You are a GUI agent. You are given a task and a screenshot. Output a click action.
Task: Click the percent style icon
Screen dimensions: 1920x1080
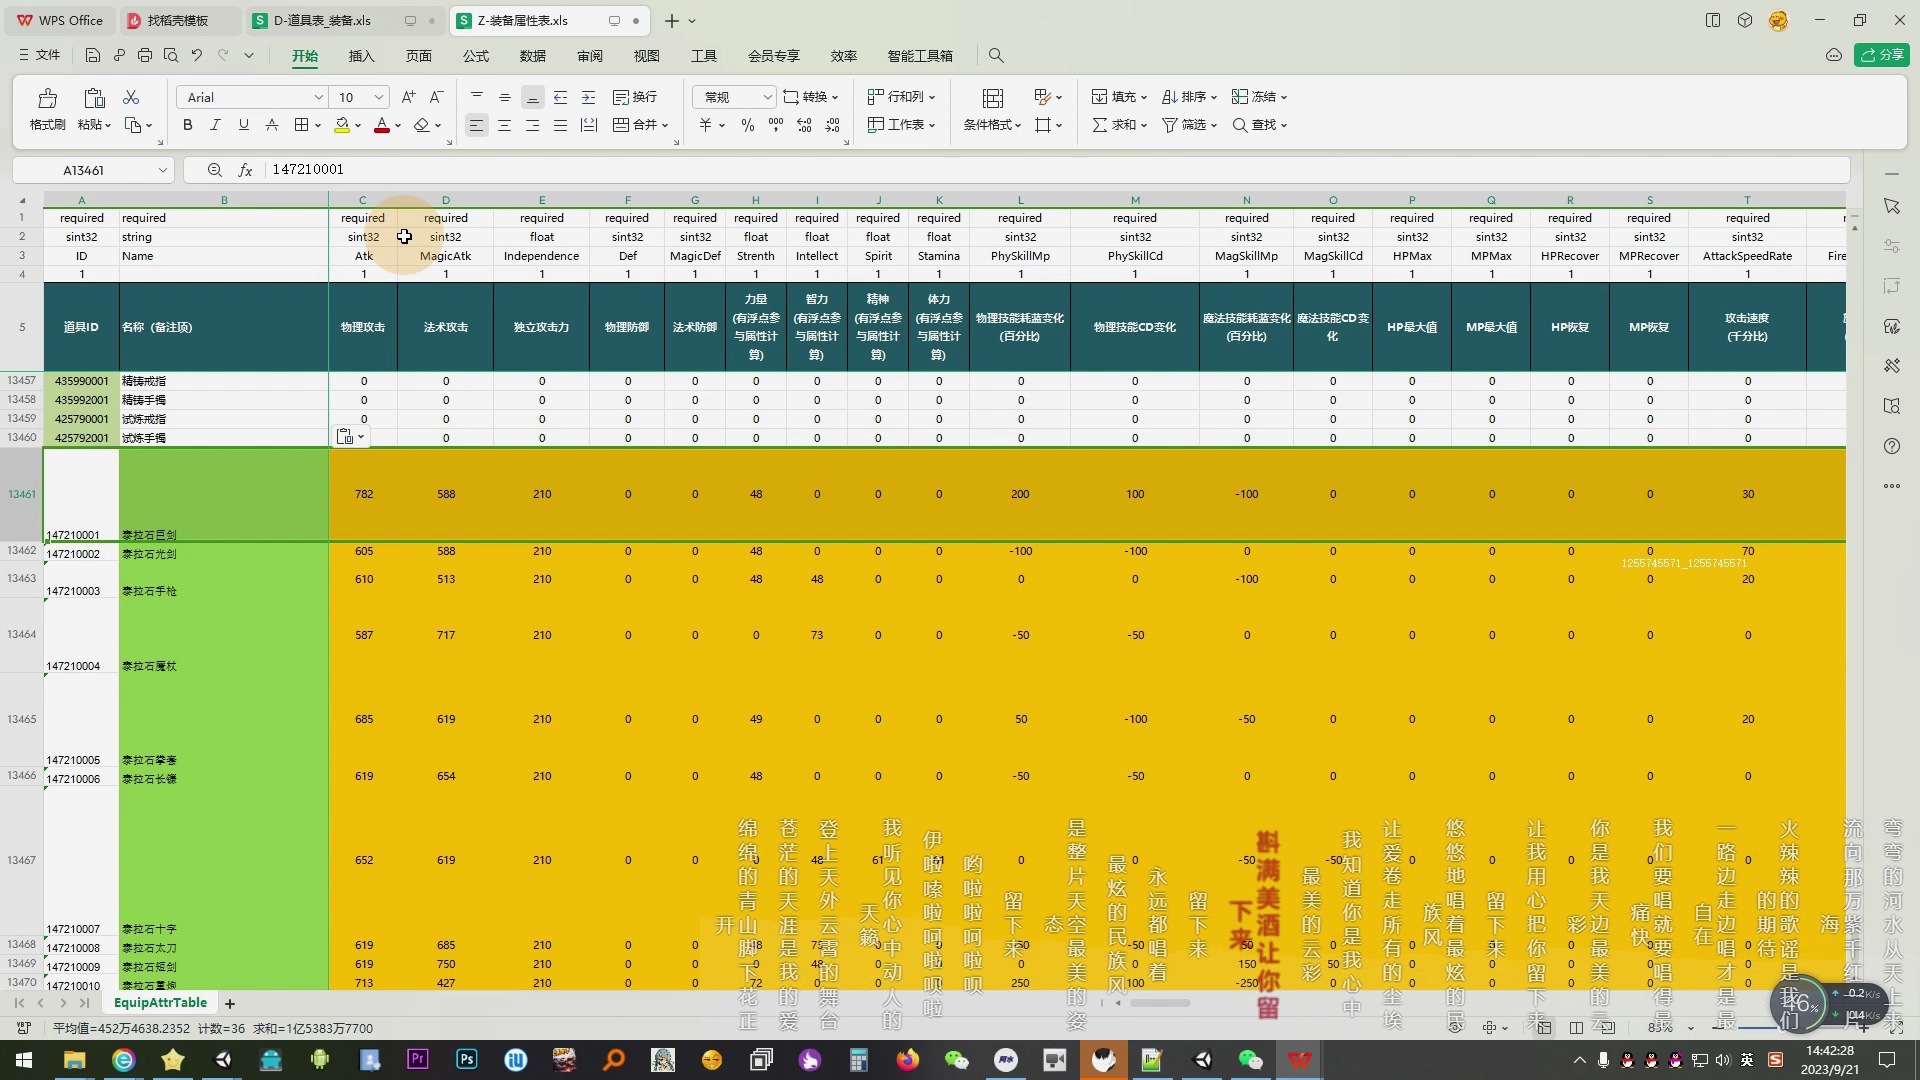click(747, 125)
